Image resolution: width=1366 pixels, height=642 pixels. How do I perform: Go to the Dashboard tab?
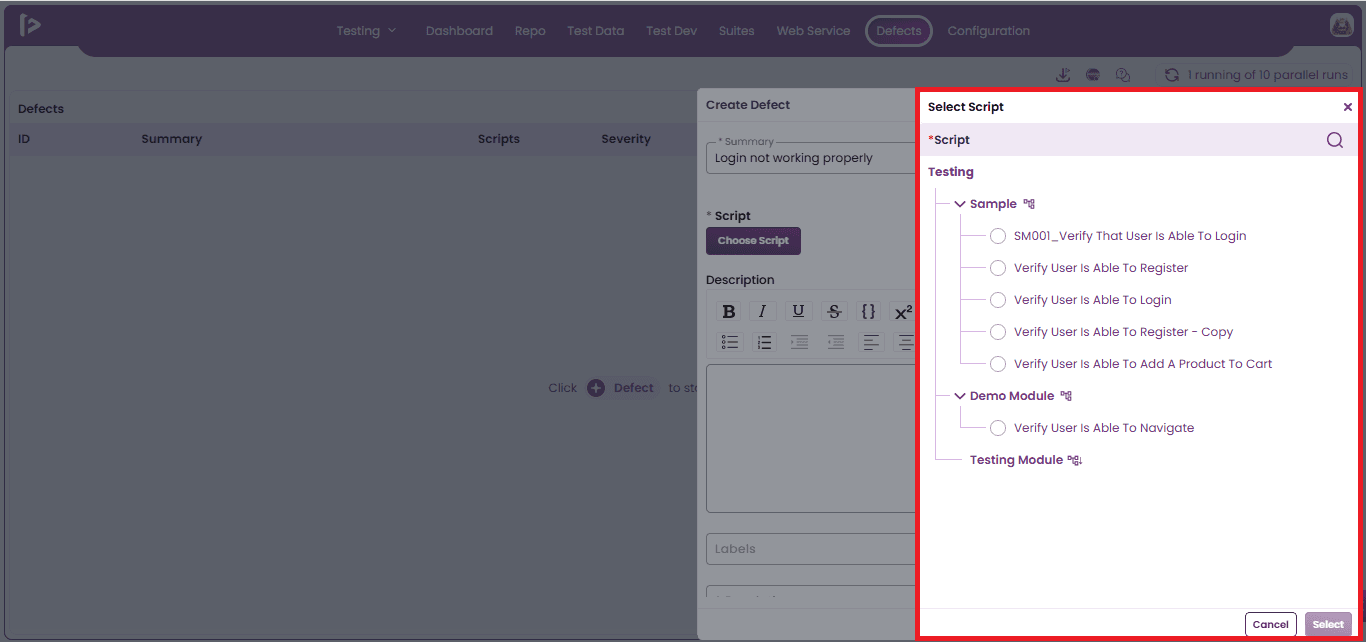click(459, 31)
